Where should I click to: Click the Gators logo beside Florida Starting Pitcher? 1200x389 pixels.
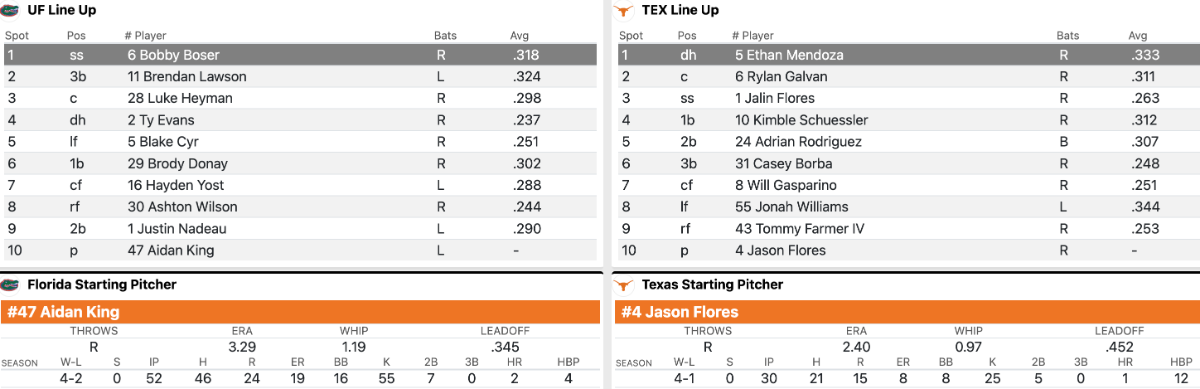(x=11, y=285)
